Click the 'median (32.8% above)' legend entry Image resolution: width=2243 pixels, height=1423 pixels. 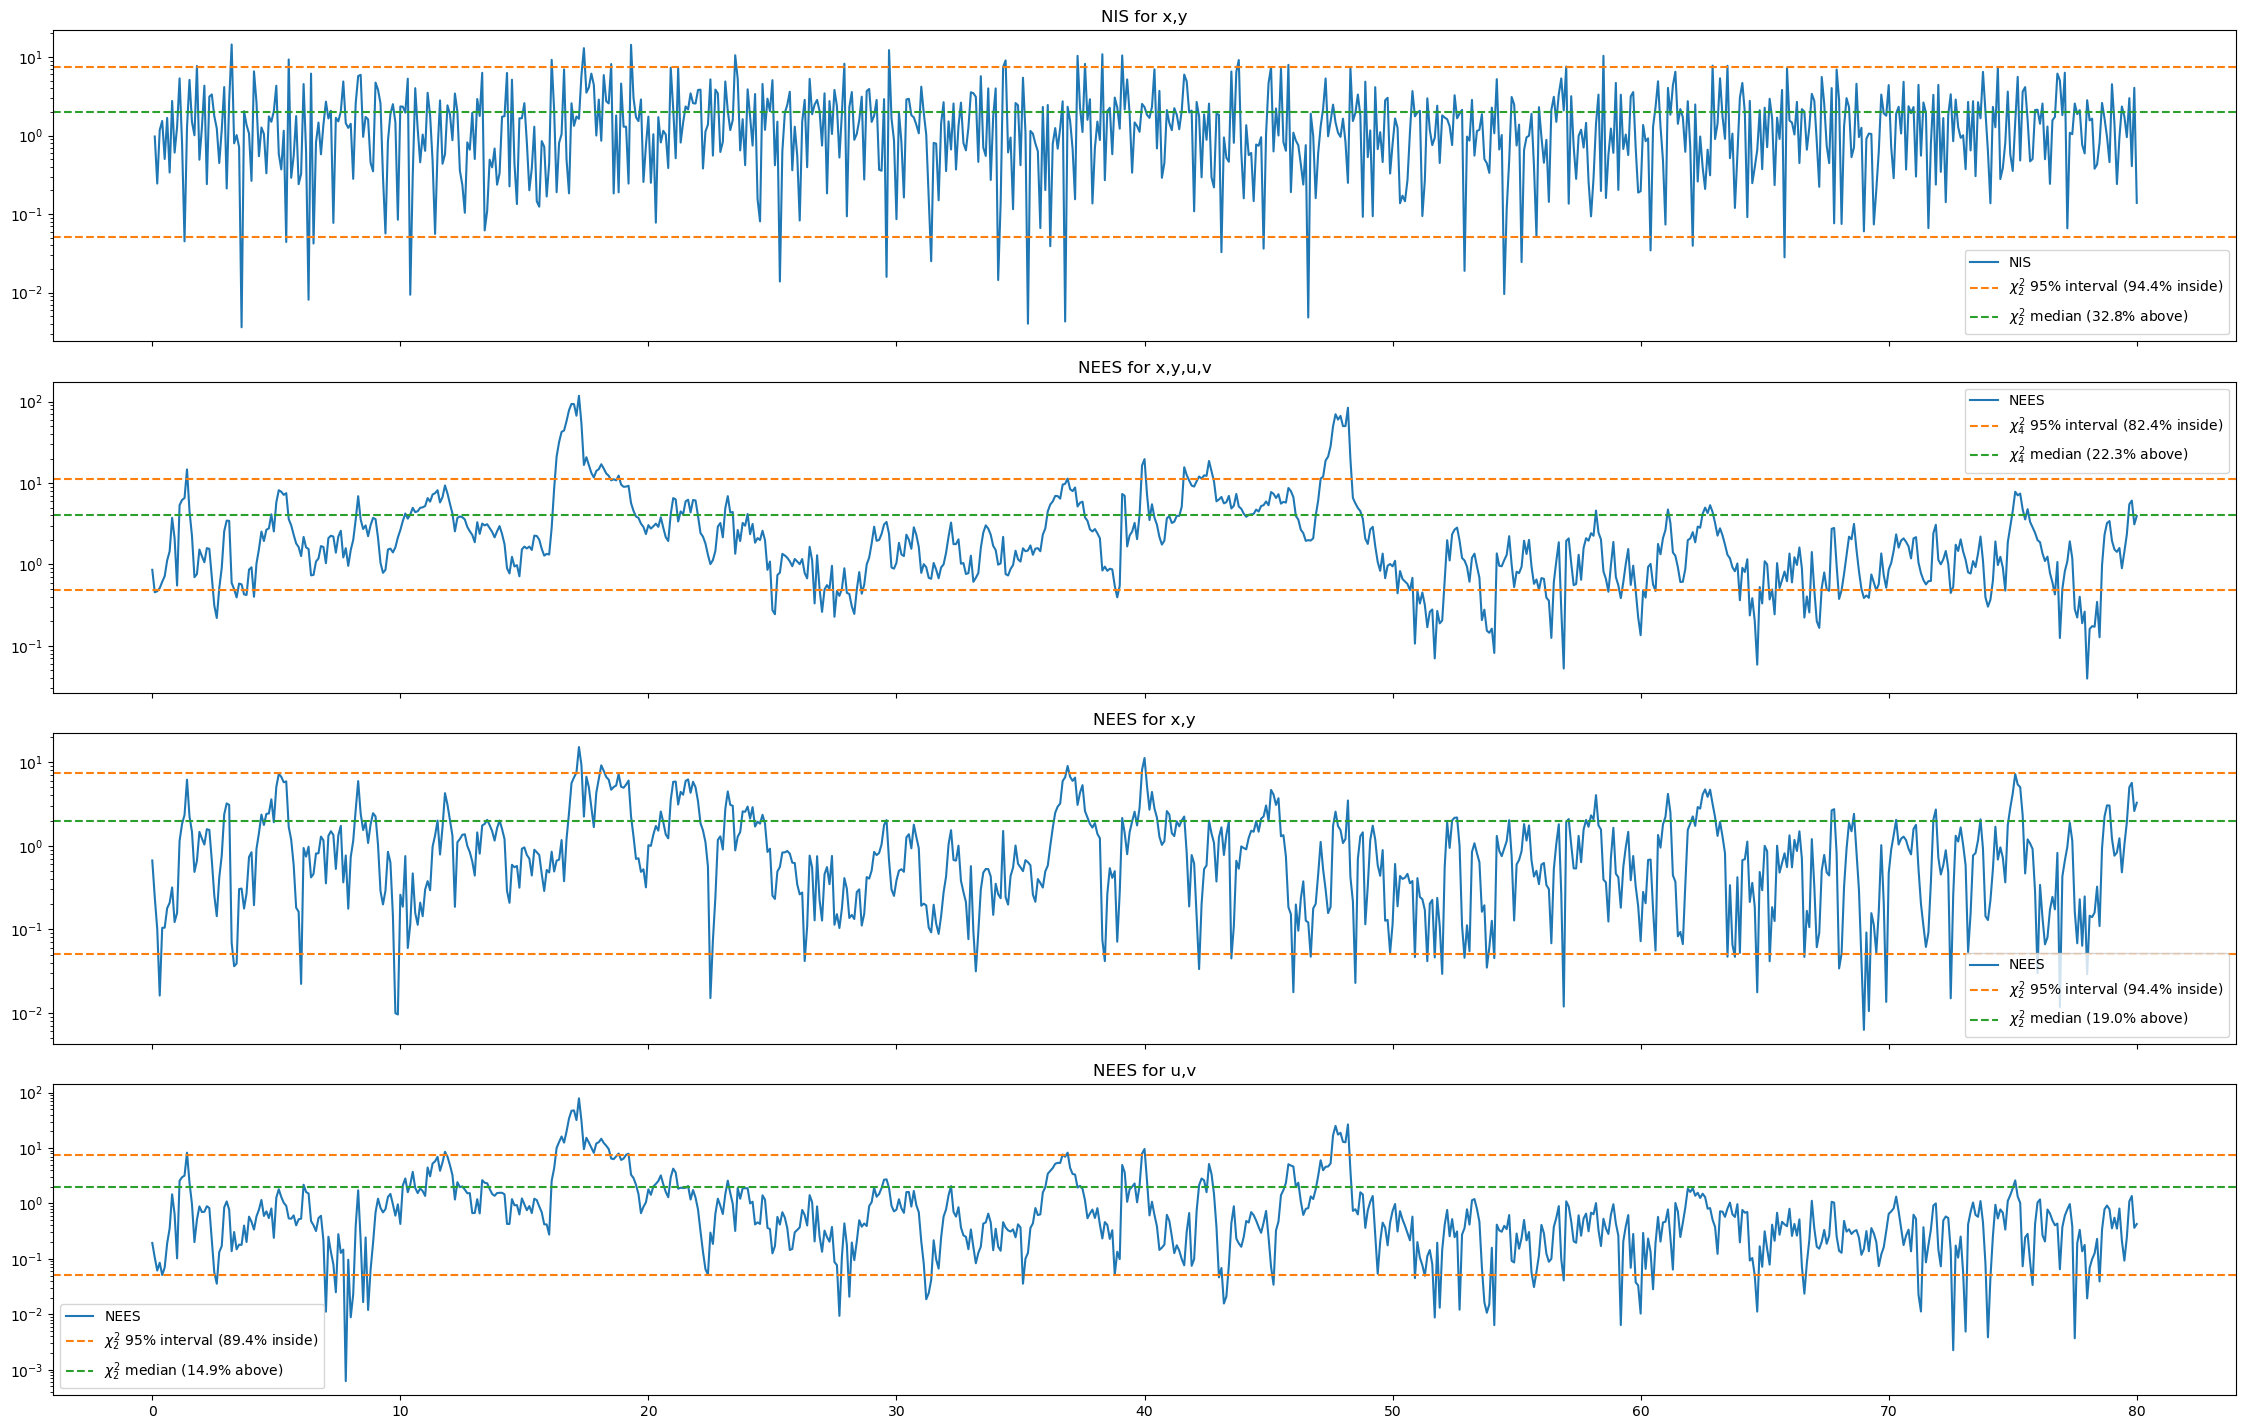click(x=2098, y=316)
